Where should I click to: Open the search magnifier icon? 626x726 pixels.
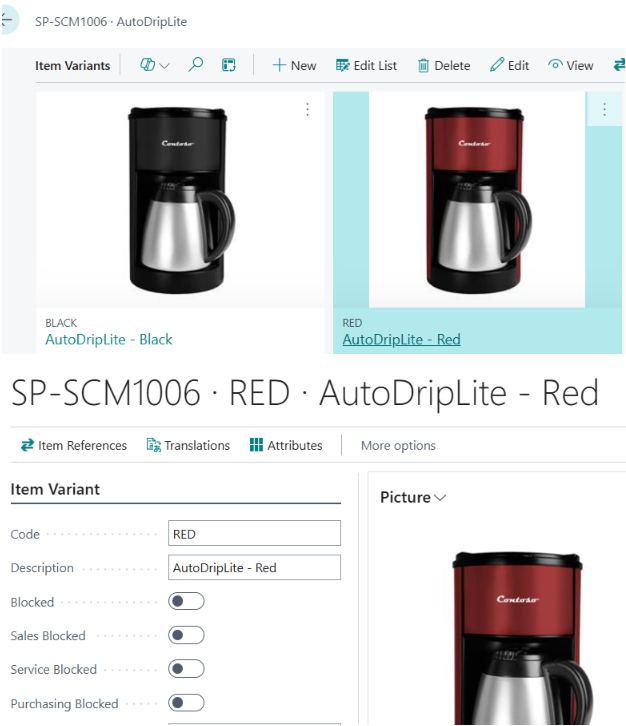coord(195,65)
